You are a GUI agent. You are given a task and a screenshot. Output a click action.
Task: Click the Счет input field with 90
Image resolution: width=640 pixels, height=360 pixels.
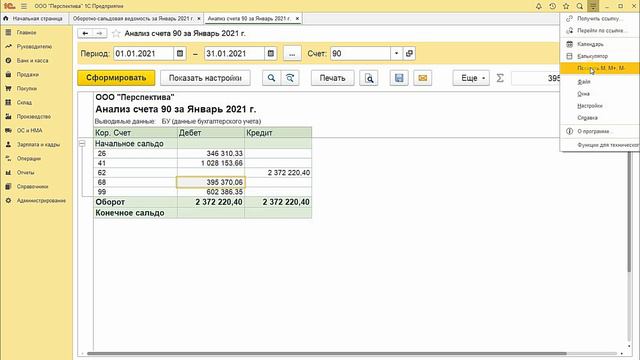click(x=361, y=53)
